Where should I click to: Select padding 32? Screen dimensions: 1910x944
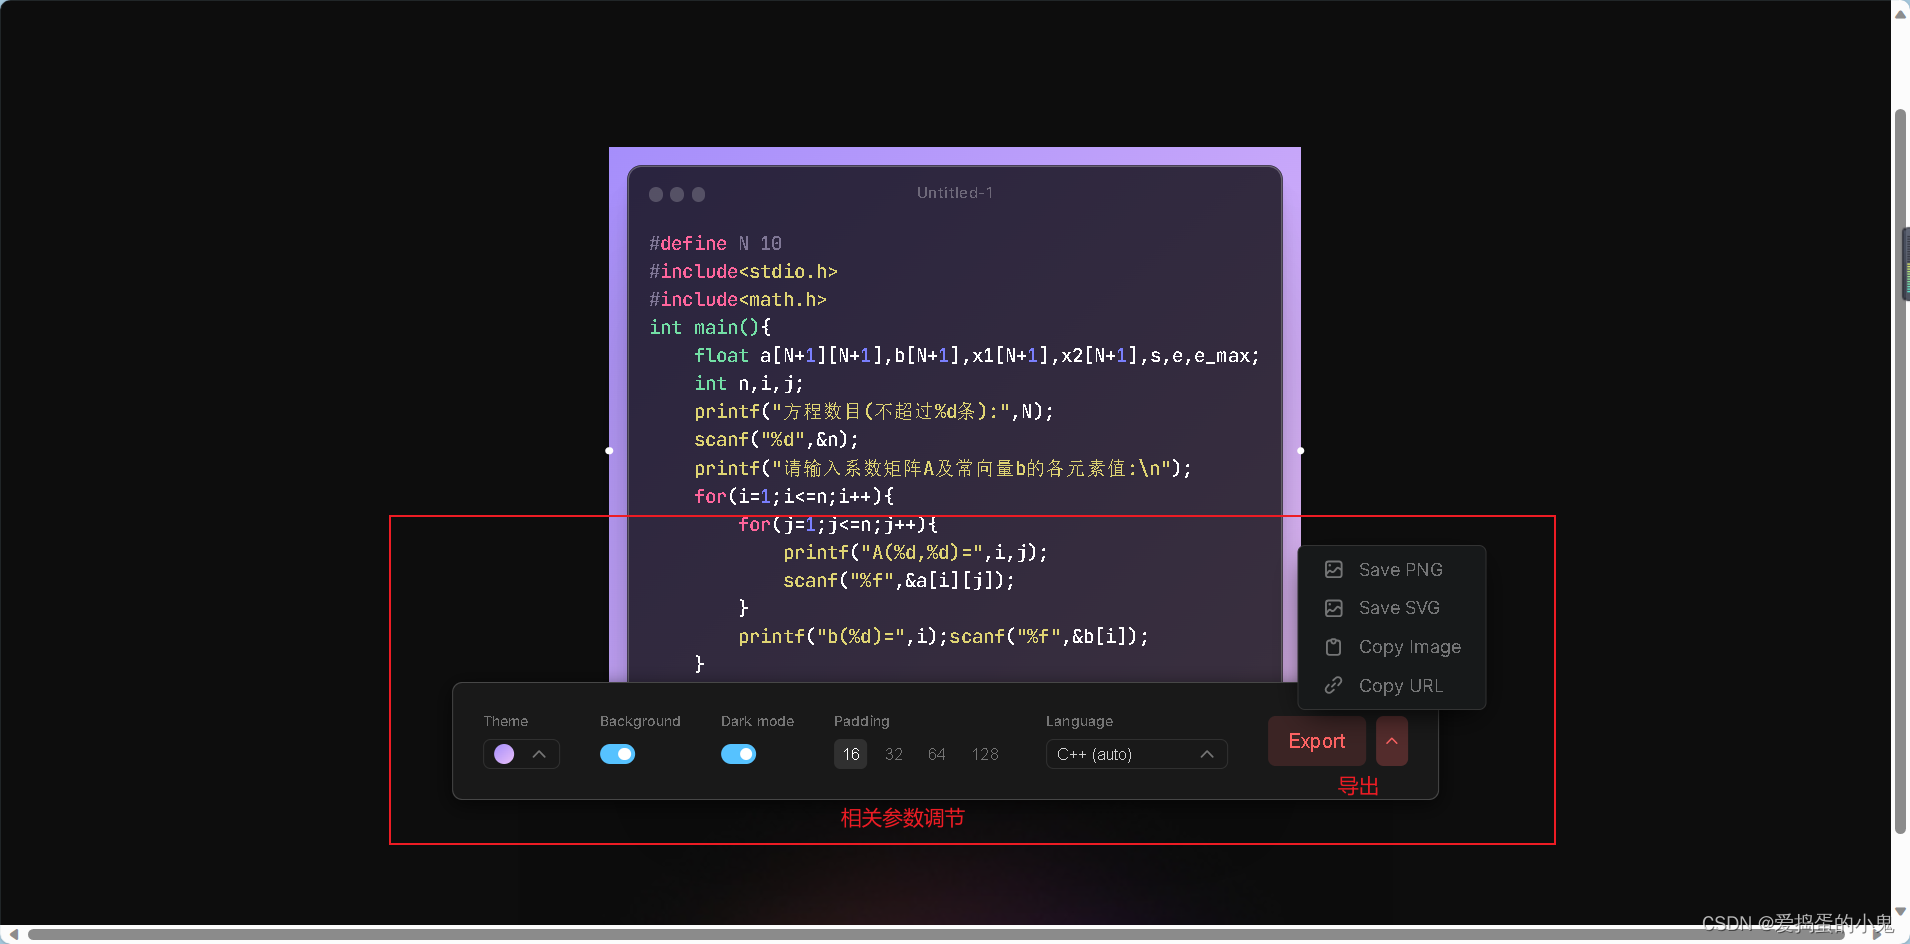(894, 754)
